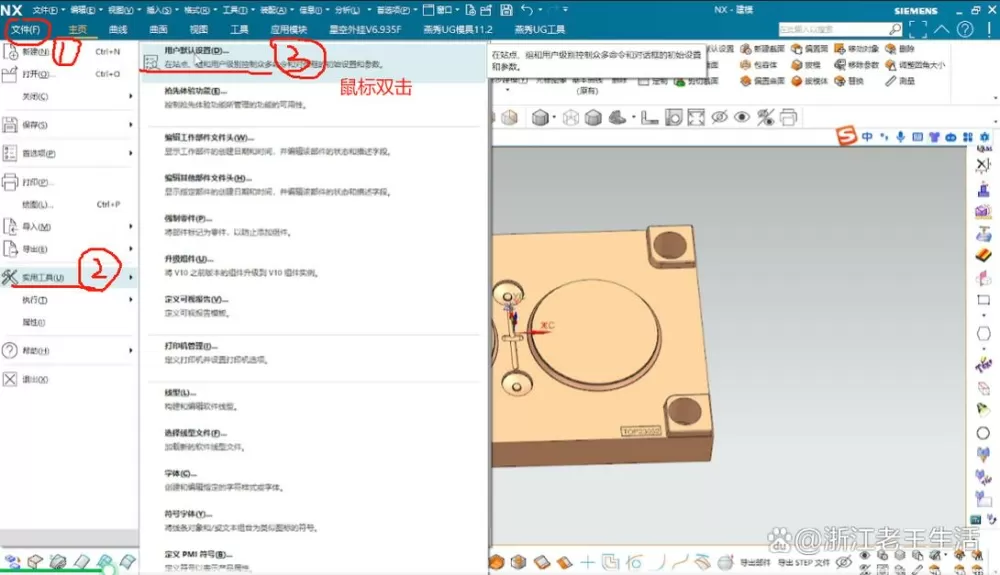This screenshot has width=1000, height=575.
Task: Select 打开(O) in the file menu
Action: 69,74
